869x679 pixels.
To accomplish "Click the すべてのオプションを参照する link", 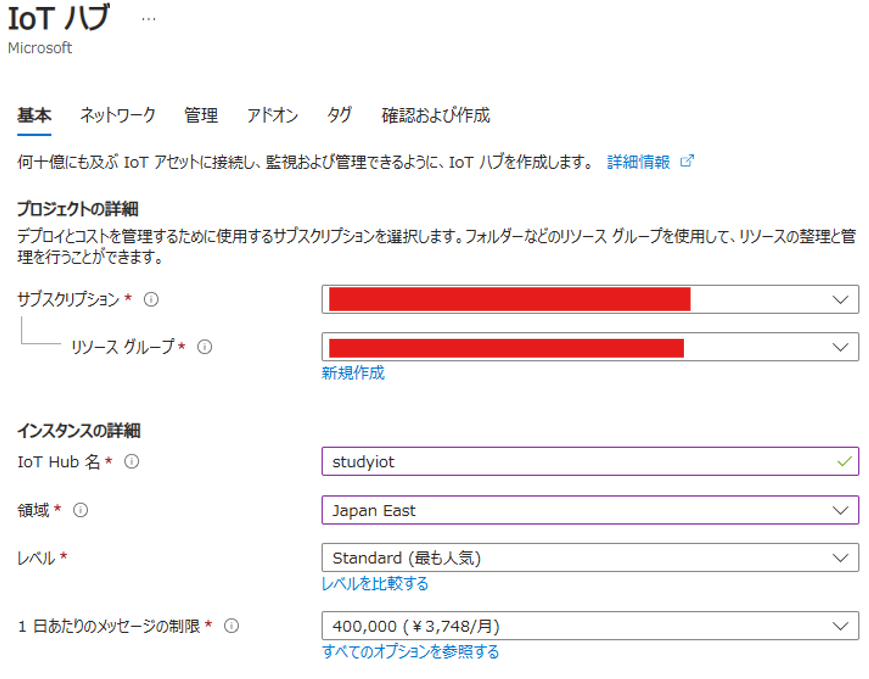I will [x=411, y=652].
